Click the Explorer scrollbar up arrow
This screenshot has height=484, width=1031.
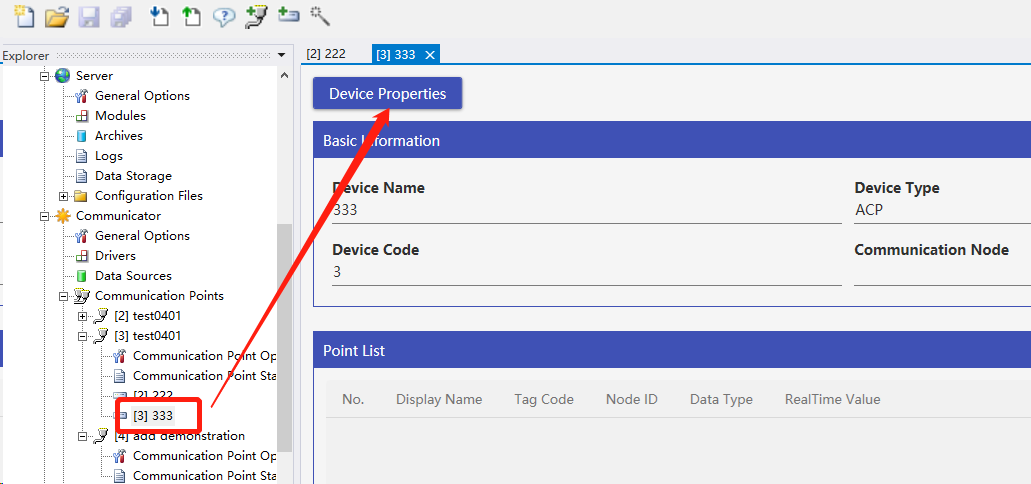[284, 76]
